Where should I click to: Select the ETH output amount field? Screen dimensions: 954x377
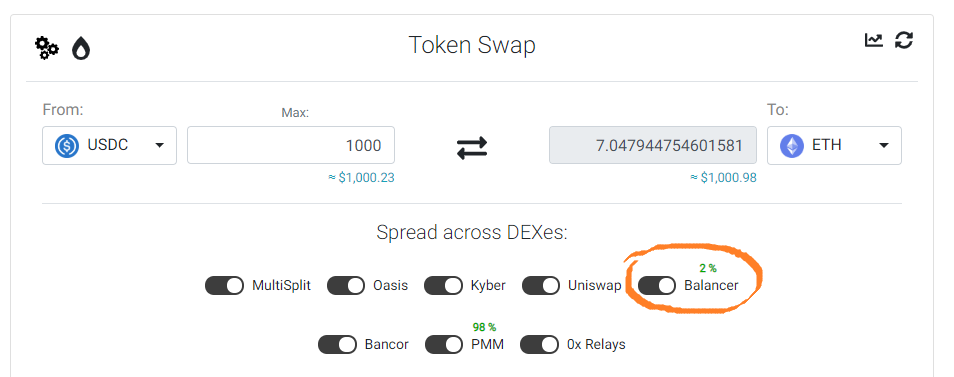pyautogui.click(x=653, y=145)
